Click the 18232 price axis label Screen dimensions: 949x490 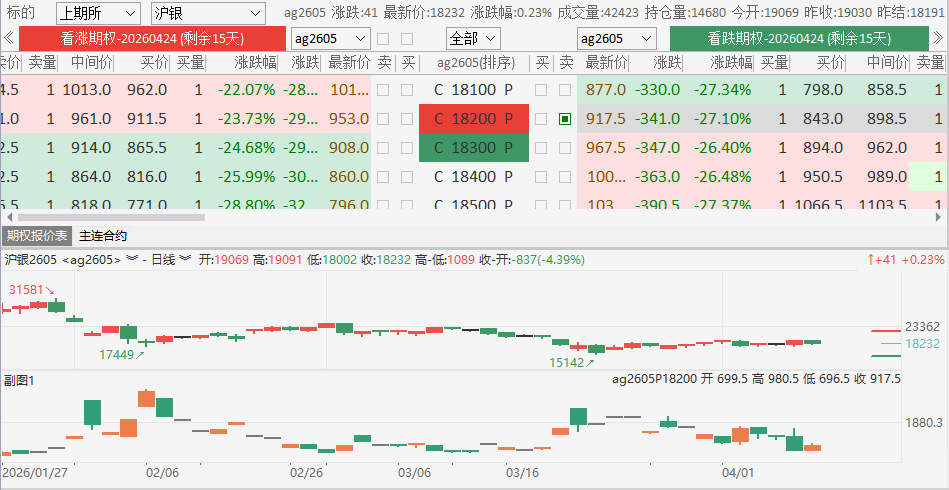[x=923, y=343]
